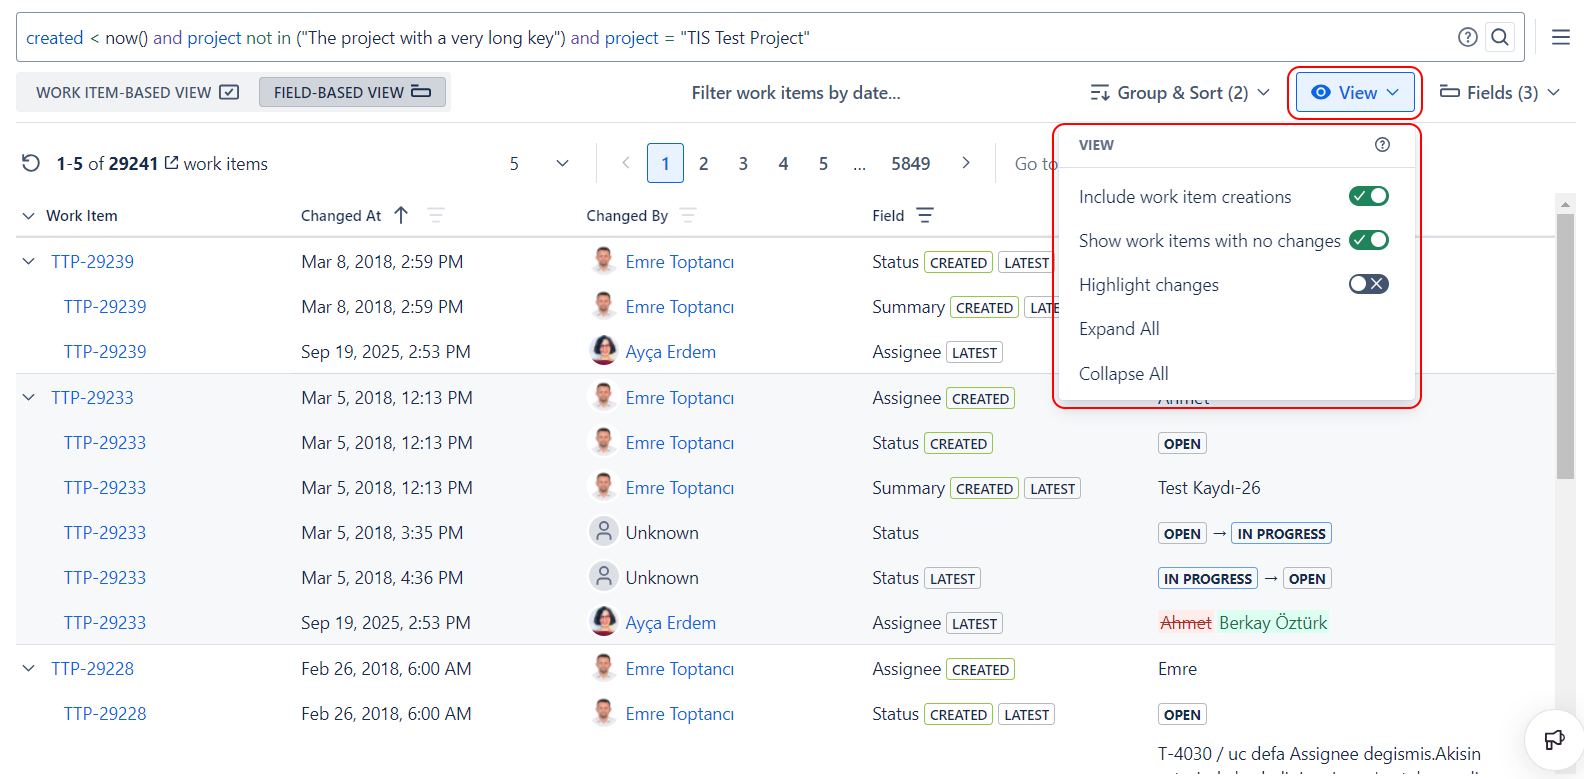Switch to Work Item-Based View tab

pyautogui.click(x=137, y=93)
